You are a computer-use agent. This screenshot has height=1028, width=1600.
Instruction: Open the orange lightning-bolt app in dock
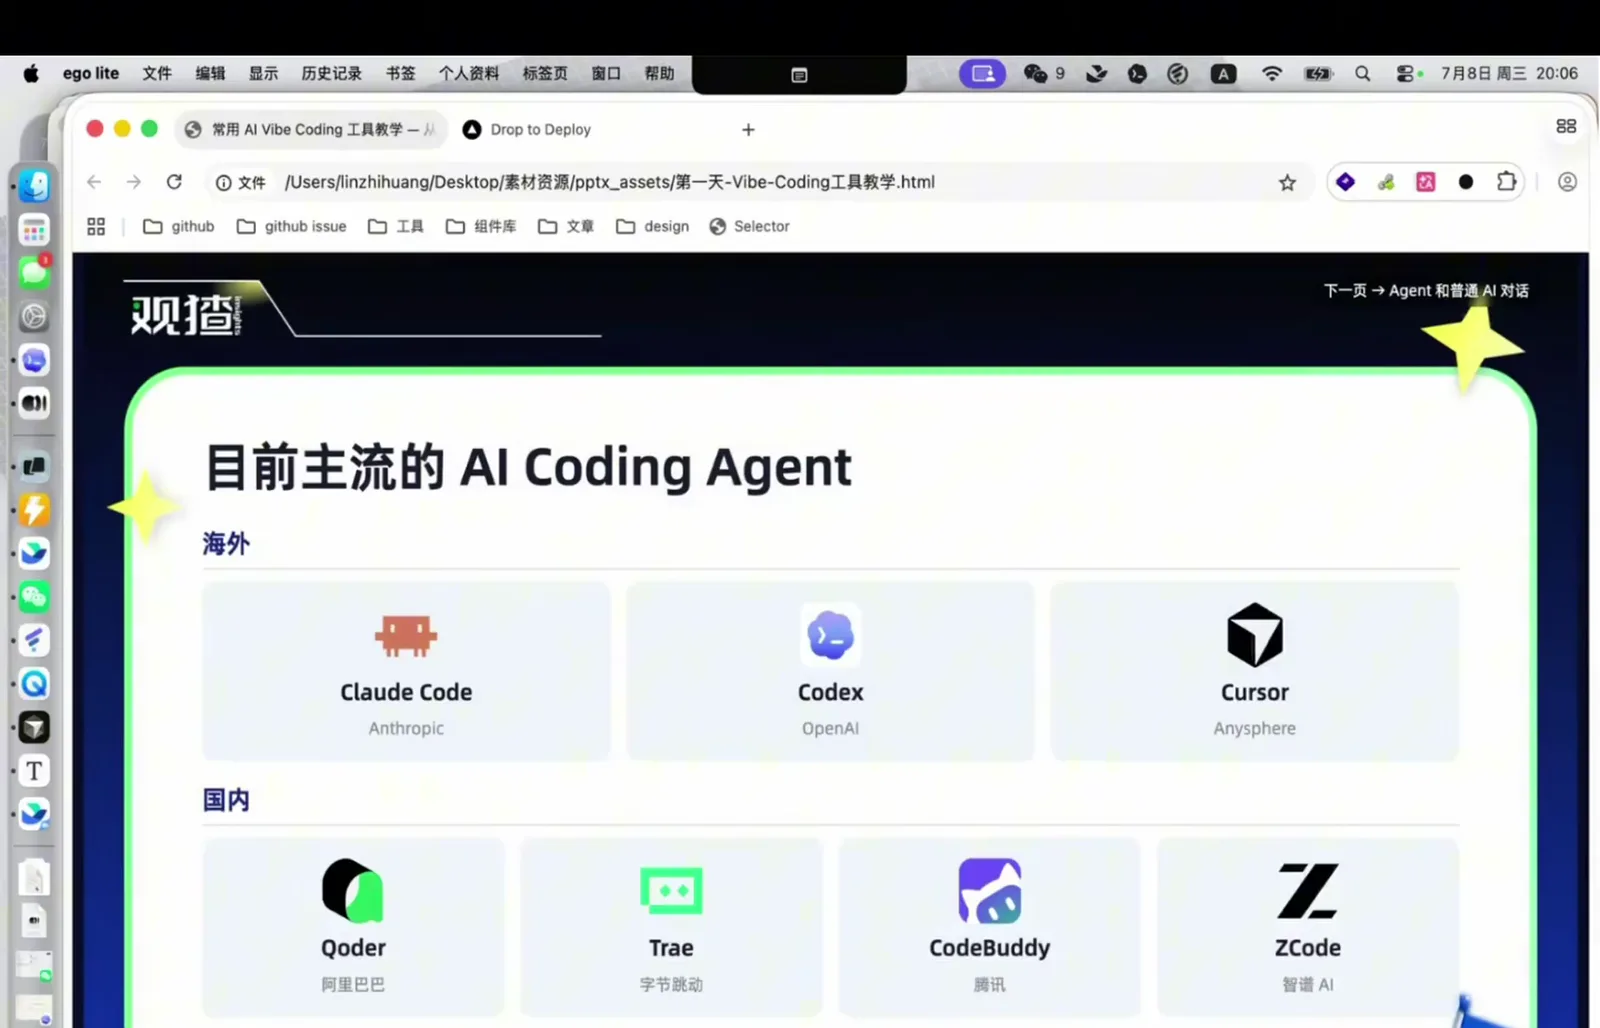(34, 510)
